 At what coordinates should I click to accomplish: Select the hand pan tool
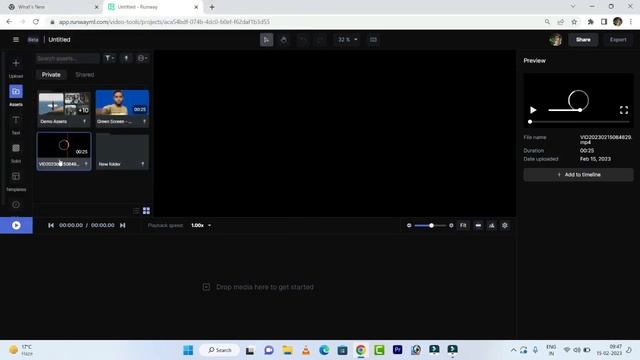(284, 40)
